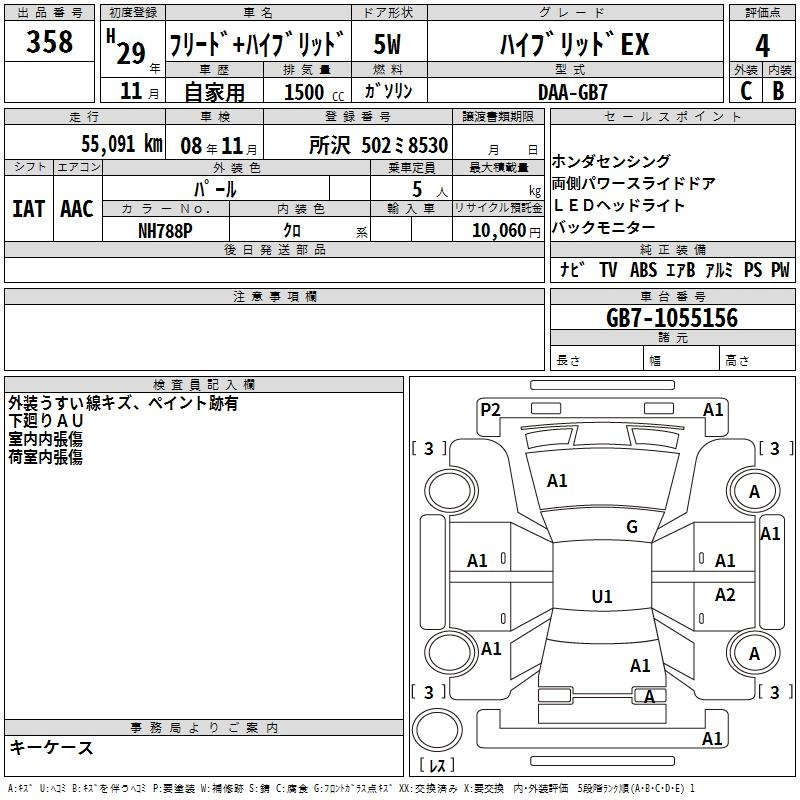Image resolution: width=800 pixels, height=800 pixels.
Task: Click the interior color クロ
Action: [x=292, y=231]
